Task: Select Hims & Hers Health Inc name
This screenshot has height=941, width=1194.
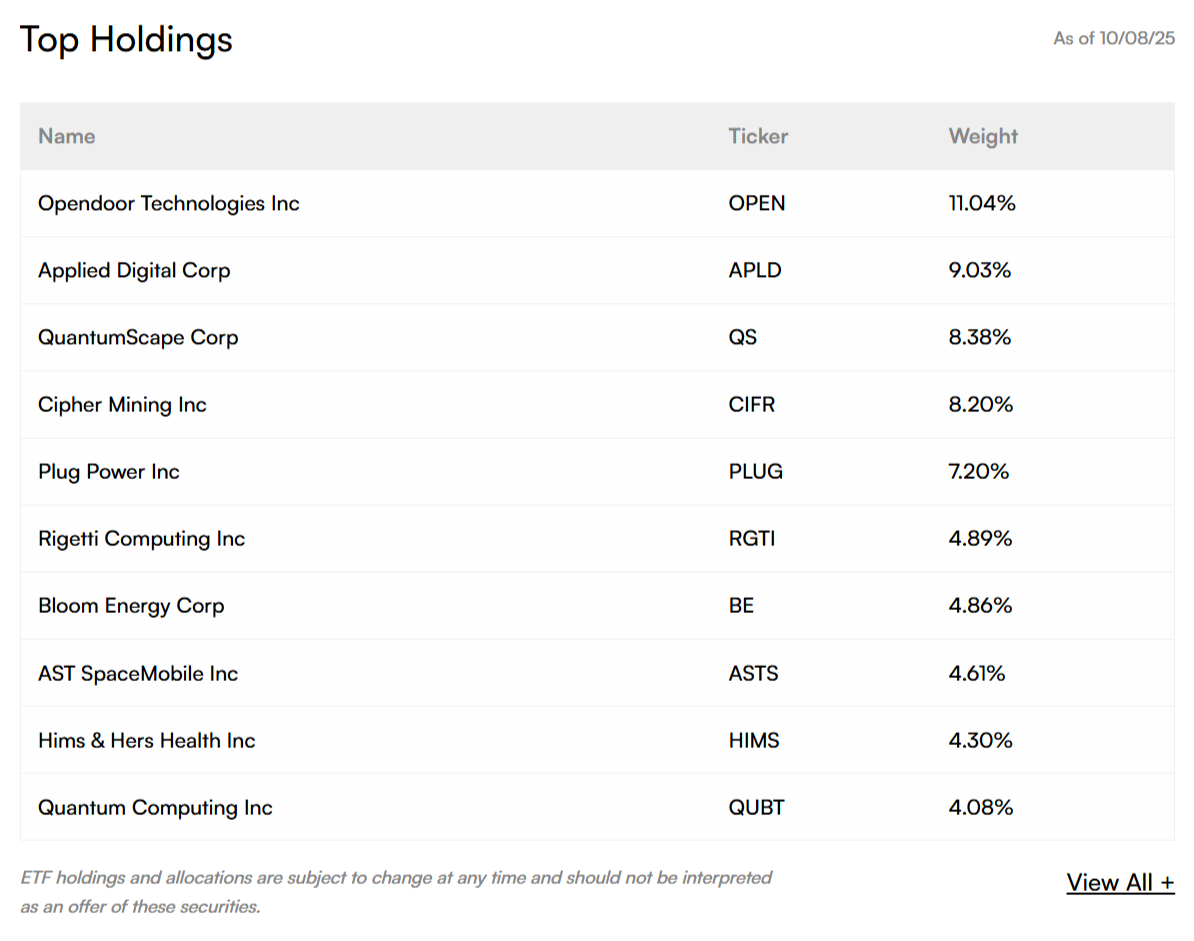Action: pyautogui.click(x=147, y=740)
